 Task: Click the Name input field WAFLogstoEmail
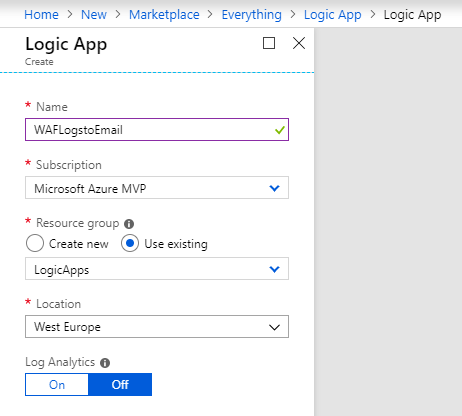[x=157, y=130]
